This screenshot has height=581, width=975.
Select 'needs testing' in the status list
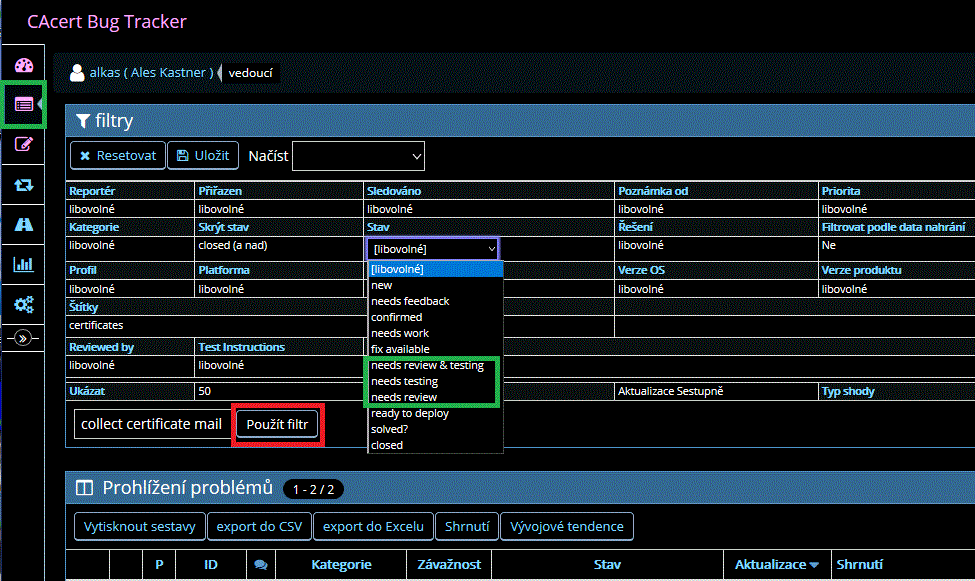[405, 381]
